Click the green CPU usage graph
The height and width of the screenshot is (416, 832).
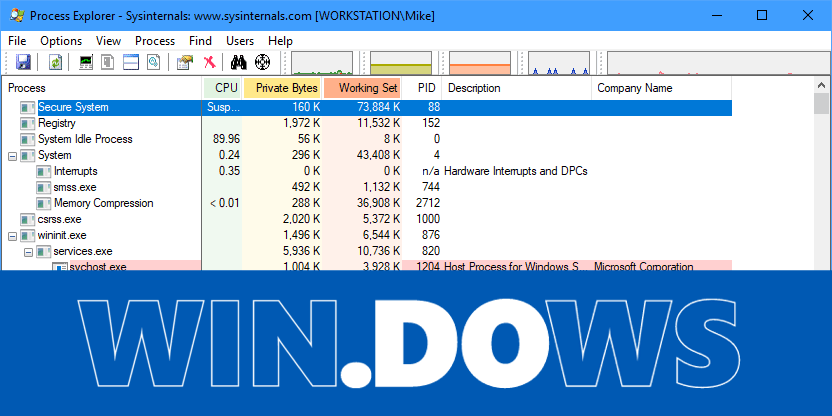tap(322, 63)
